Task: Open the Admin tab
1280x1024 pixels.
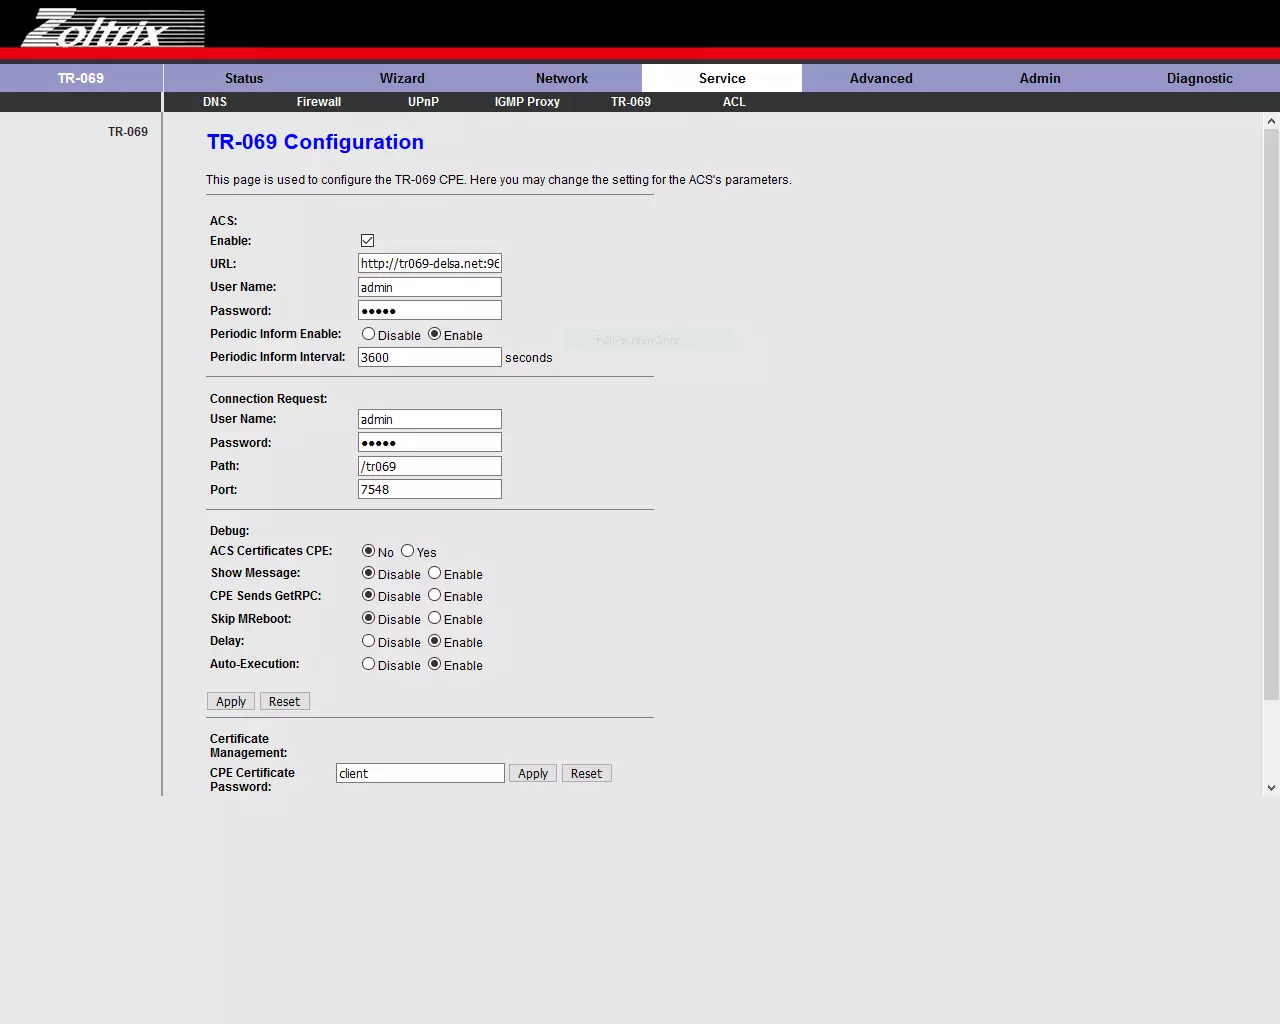Action: (1040, 78)
